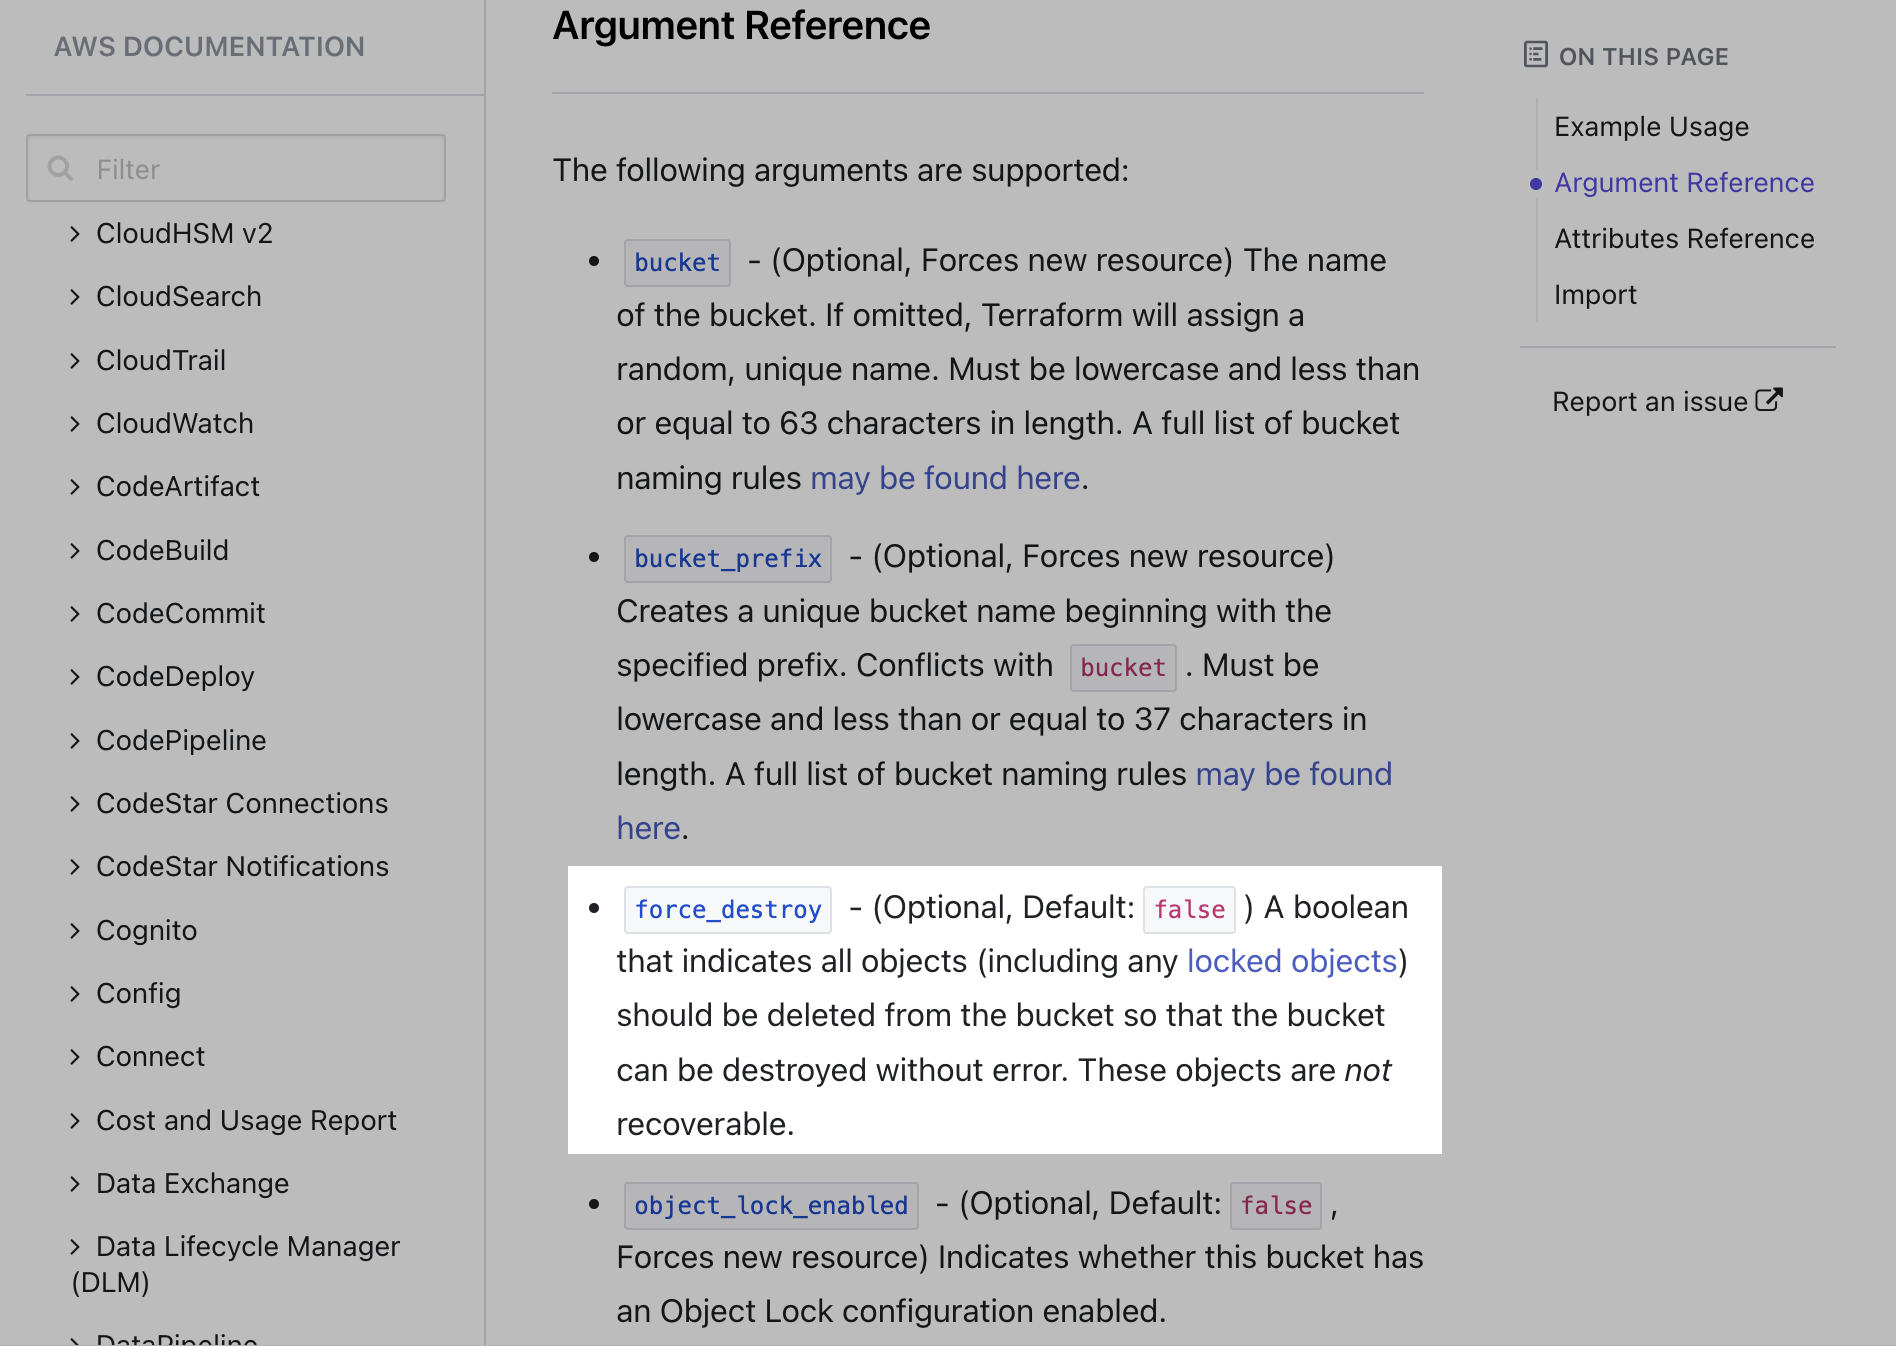Select Data Exchange in the sidebar
Image resolution: width=1896 pixels, height=1346 pixels.
coord(192,1184)
